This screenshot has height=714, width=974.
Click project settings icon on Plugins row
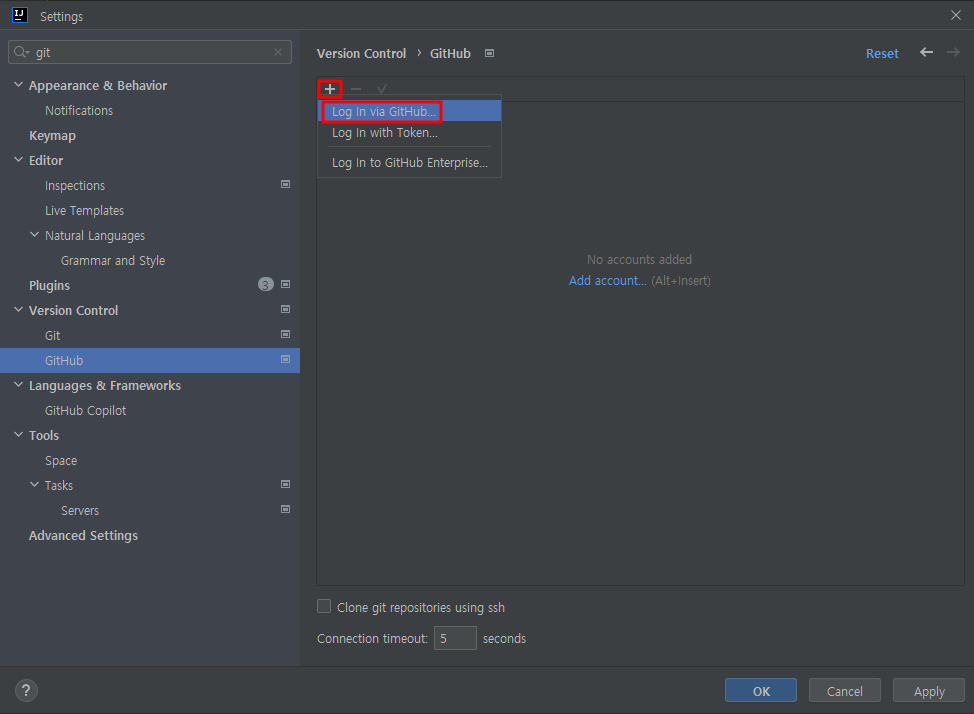286,285
